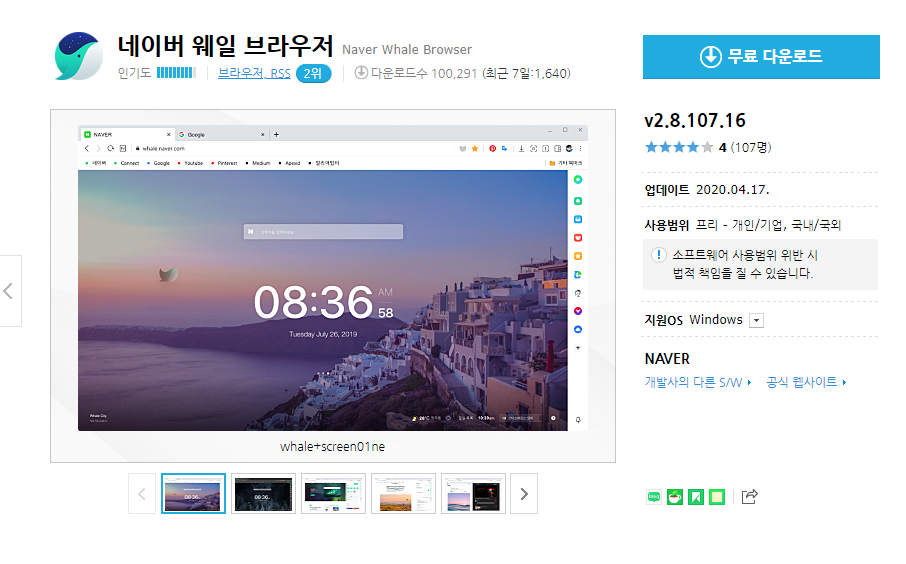
Task: Go to previous page with left edge arrow
Action: [x=9, y=291]
